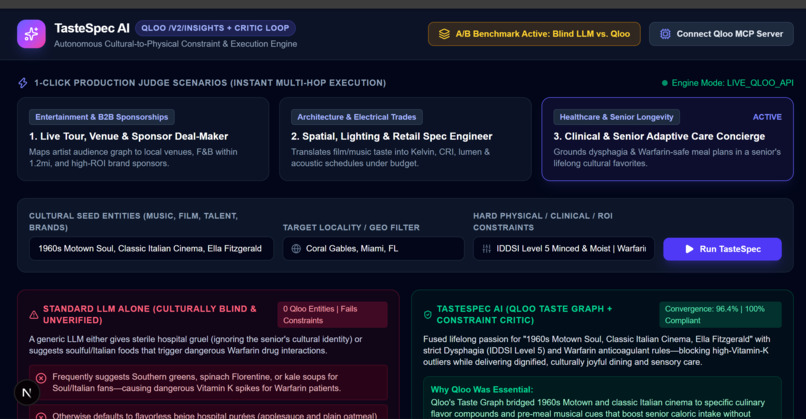
Task: Click the play icon on Run TasteSpec
Action: (x=689, y=249)
